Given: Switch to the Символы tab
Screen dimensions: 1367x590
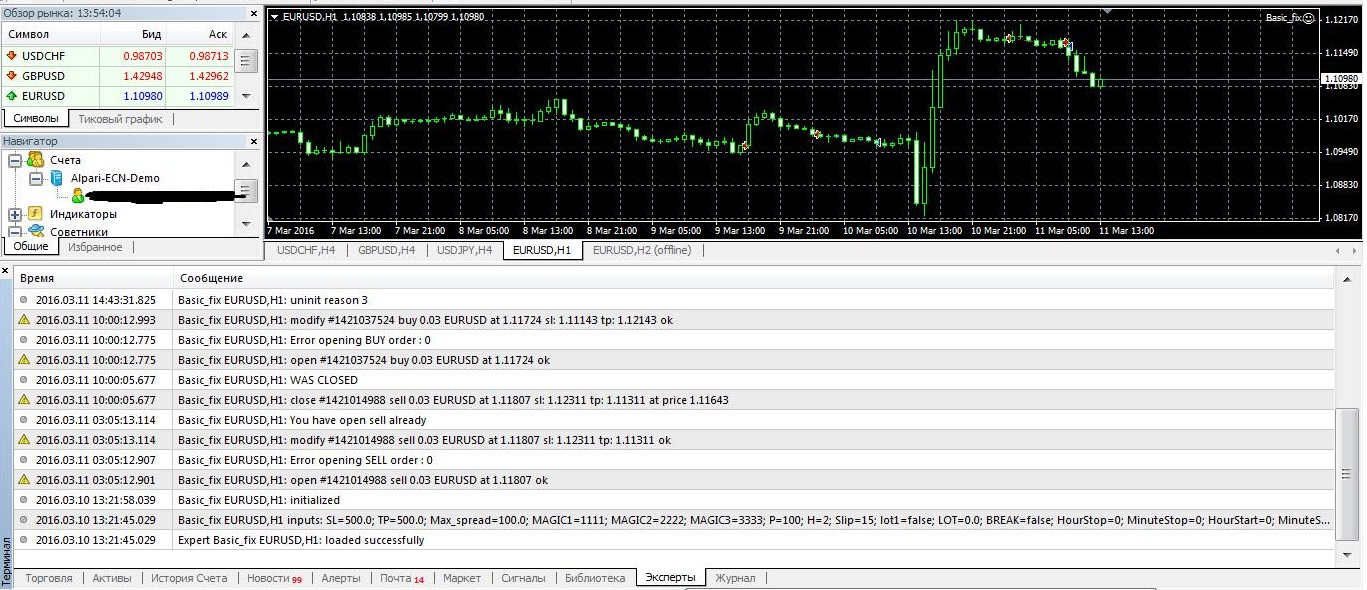Looking at the screenshot, I should (35, 119).
